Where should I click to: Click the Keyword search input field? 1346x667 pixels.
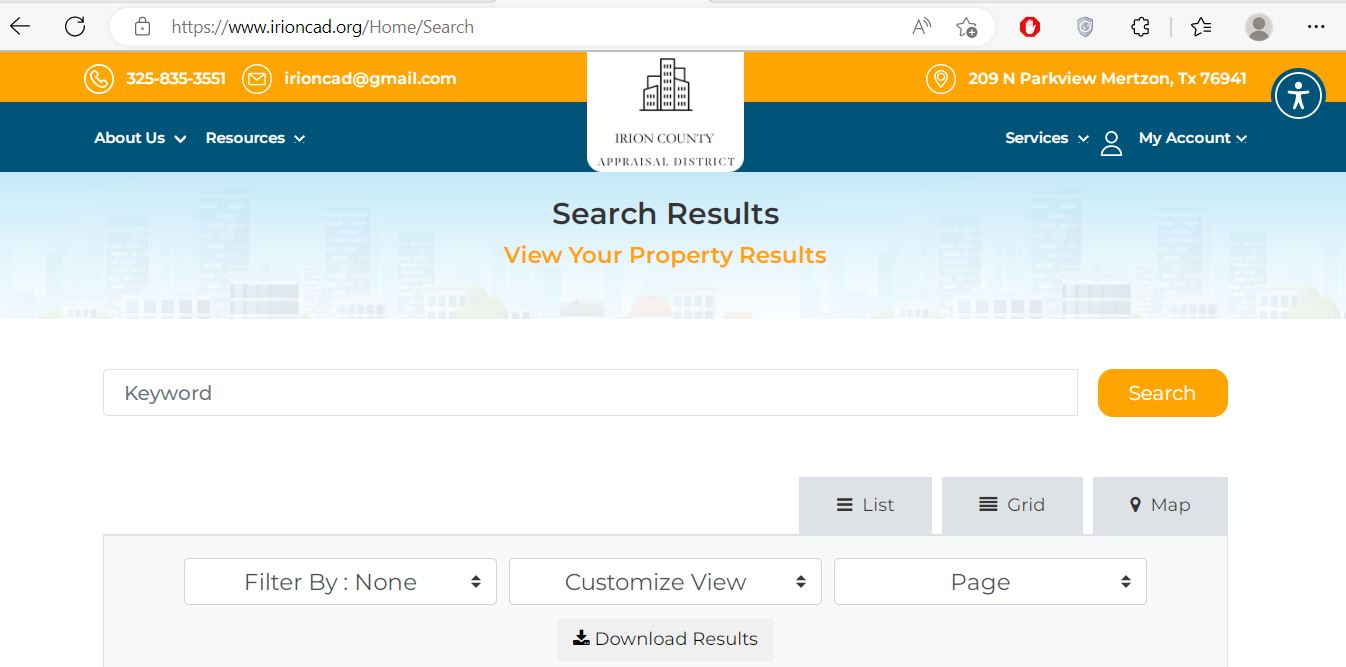(x=590, y=393)
